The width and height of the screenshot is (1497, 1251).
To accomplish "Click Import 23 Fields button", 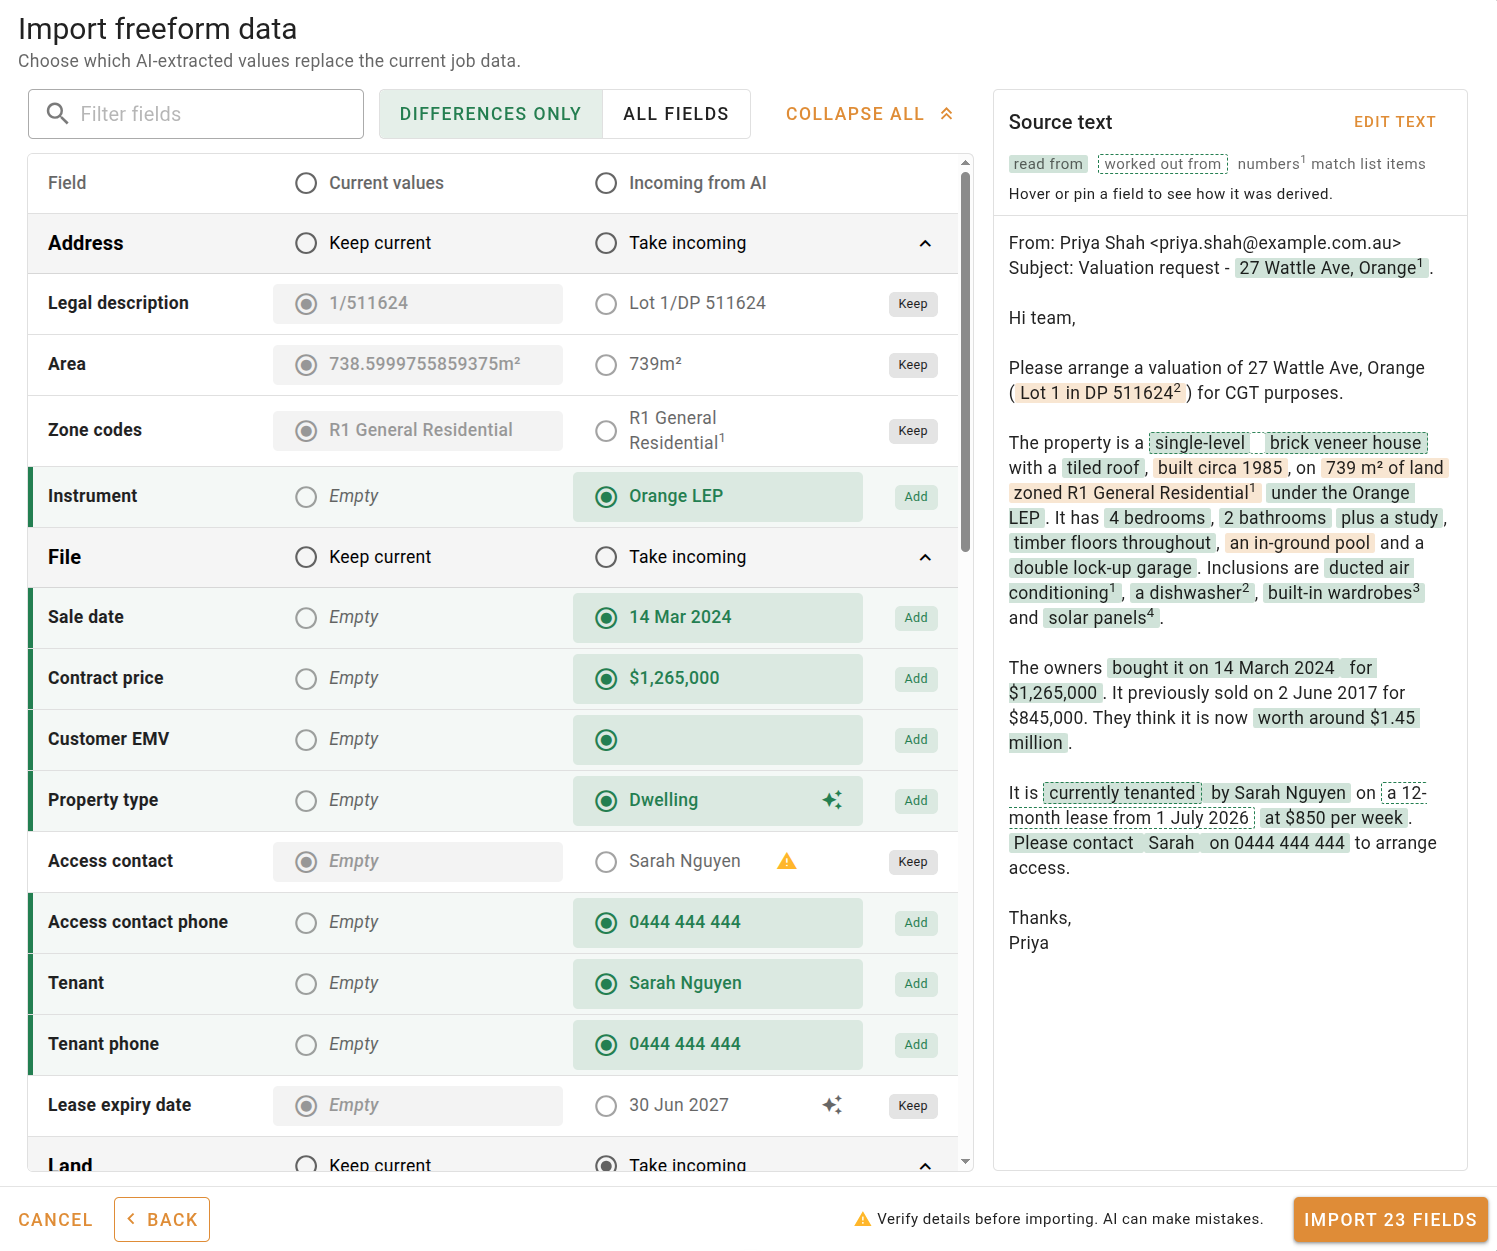I will coord(1390,1220).
